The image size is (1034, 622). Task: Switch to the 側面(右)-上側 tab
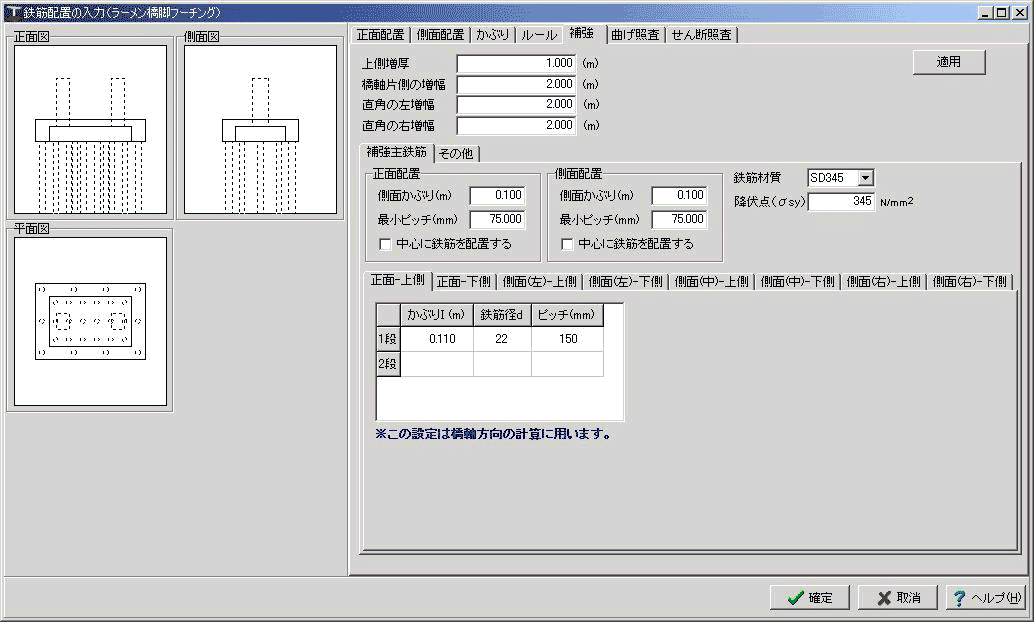(883, 282)
